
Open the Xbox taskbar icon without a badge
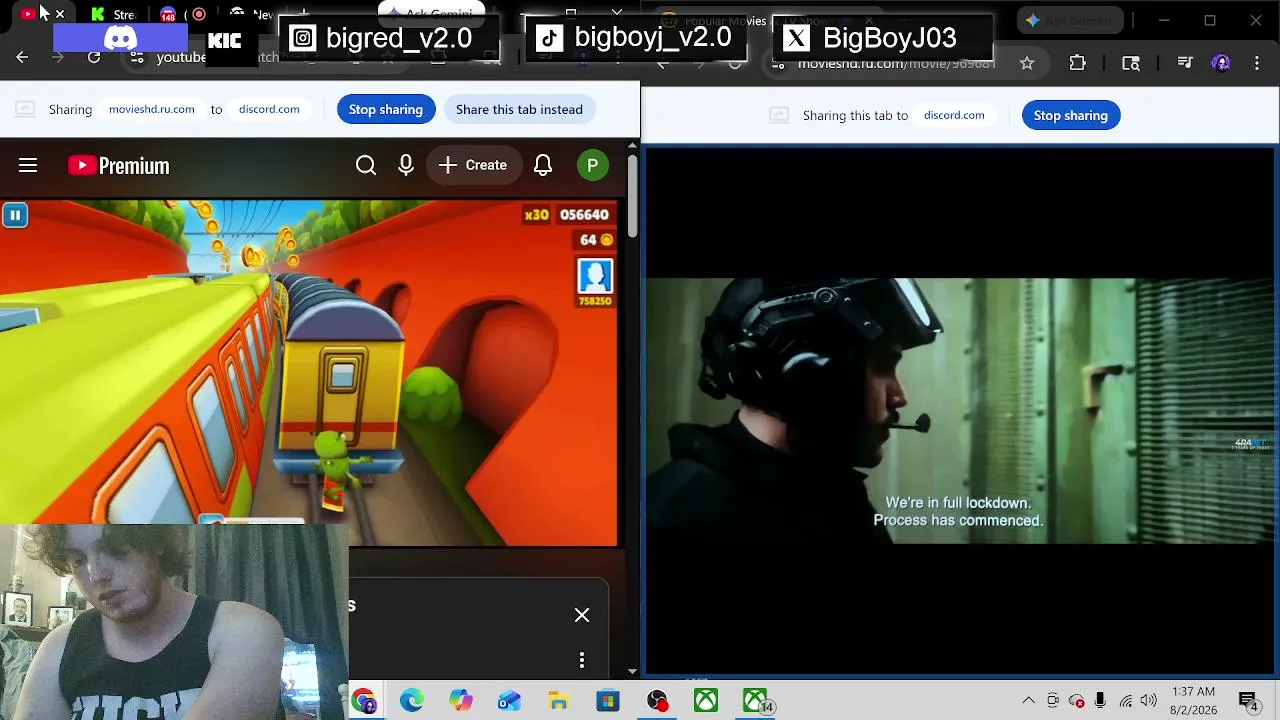(706, 701)
